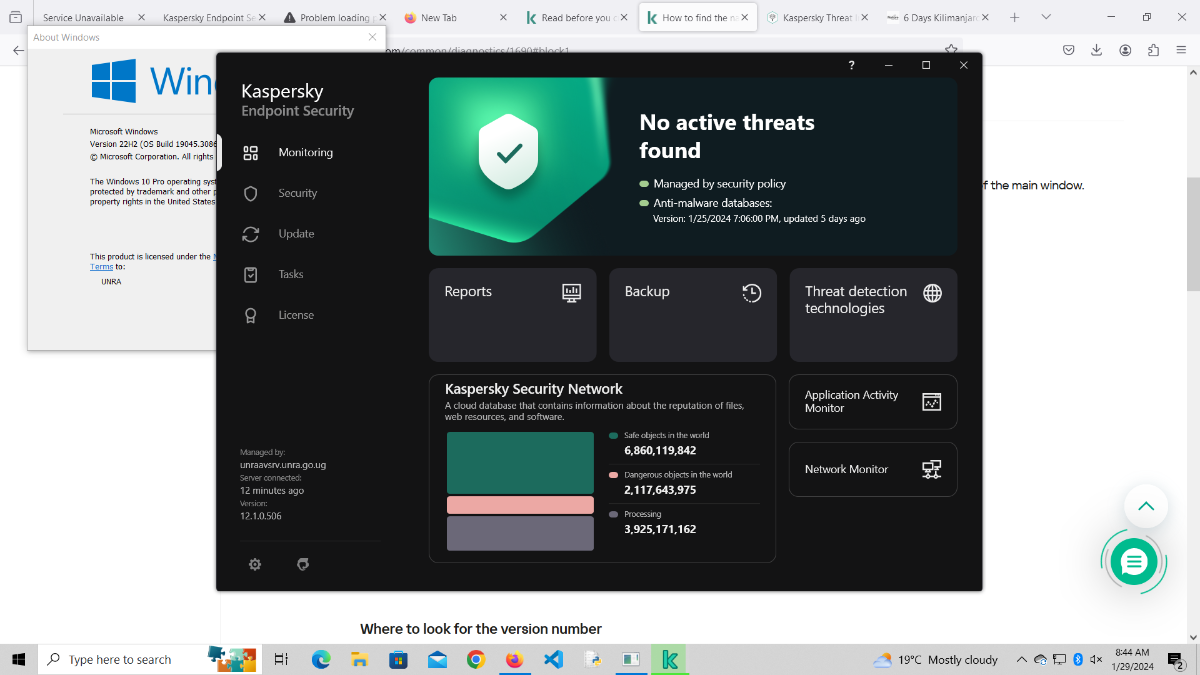Open the browser application menu

click(1182, 50)
